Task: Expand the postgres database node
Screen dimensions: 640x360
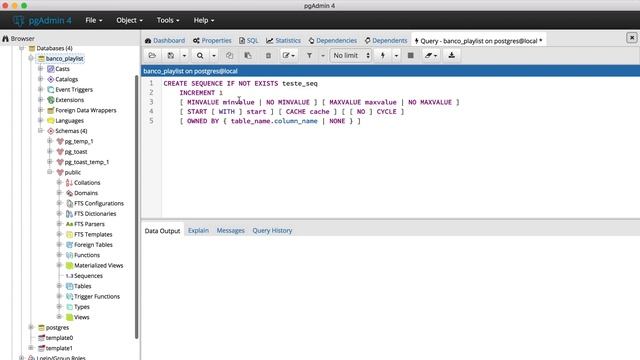Action: [31, 327]
